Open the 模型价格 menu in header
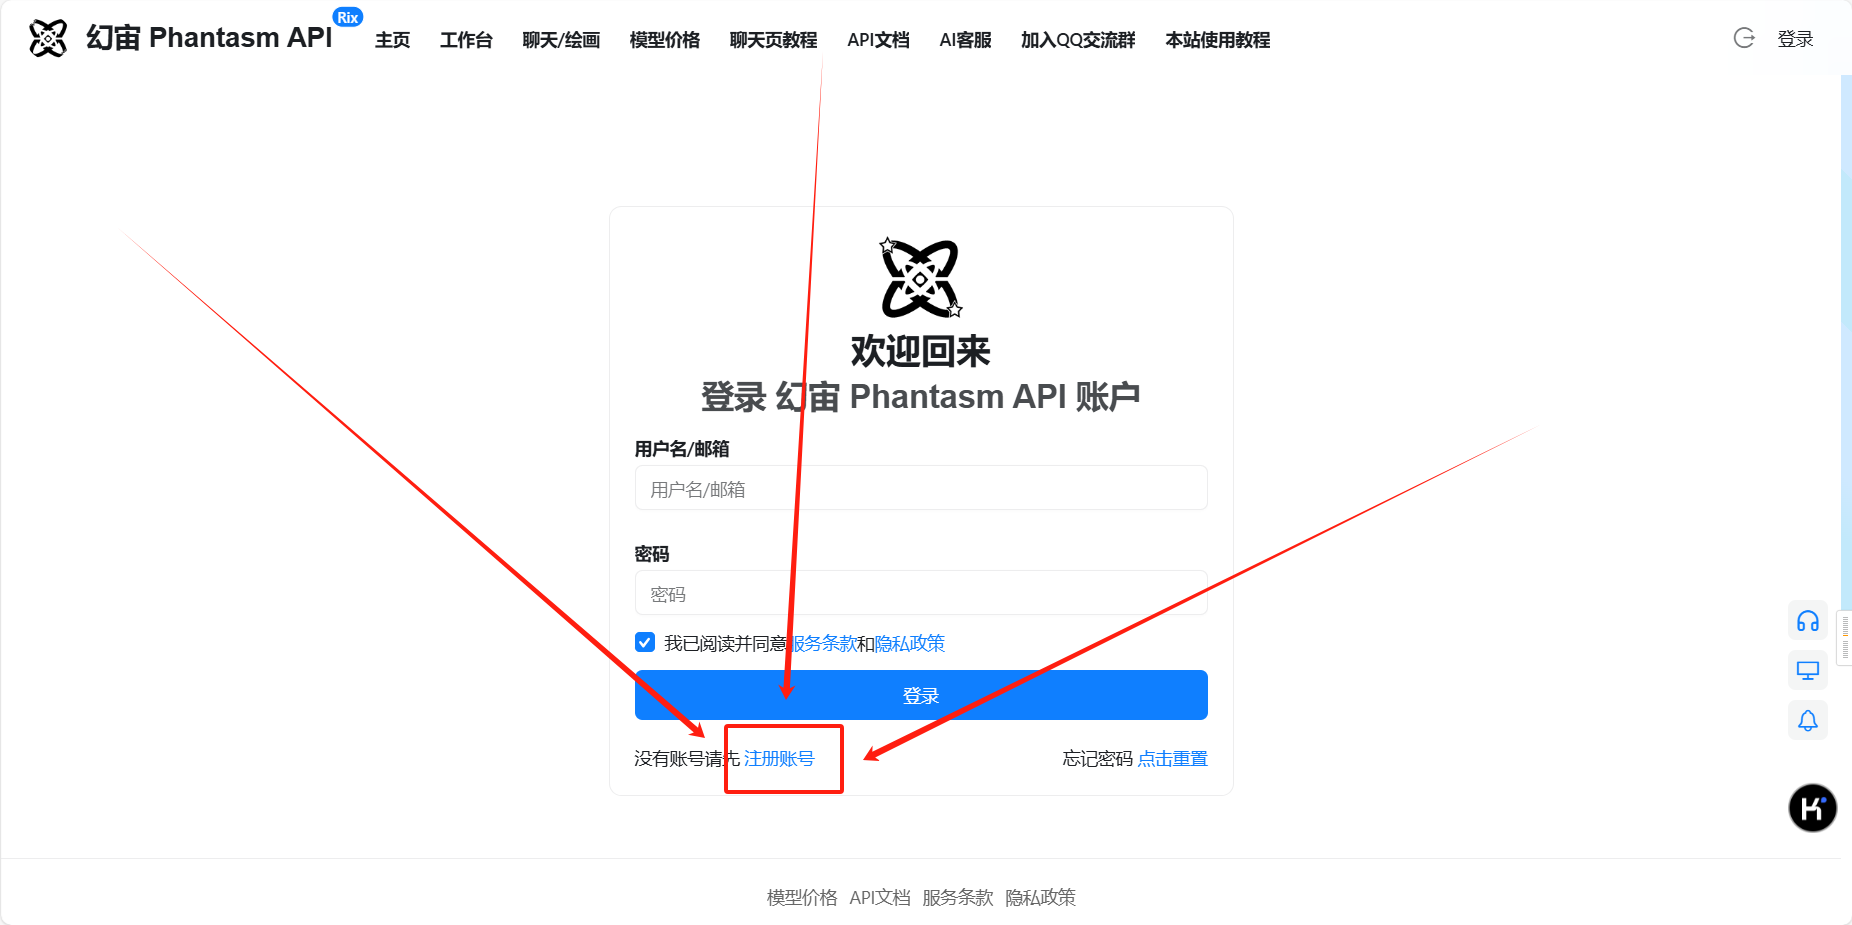The height and width of the screenshot is (925, 1852). 665,40
